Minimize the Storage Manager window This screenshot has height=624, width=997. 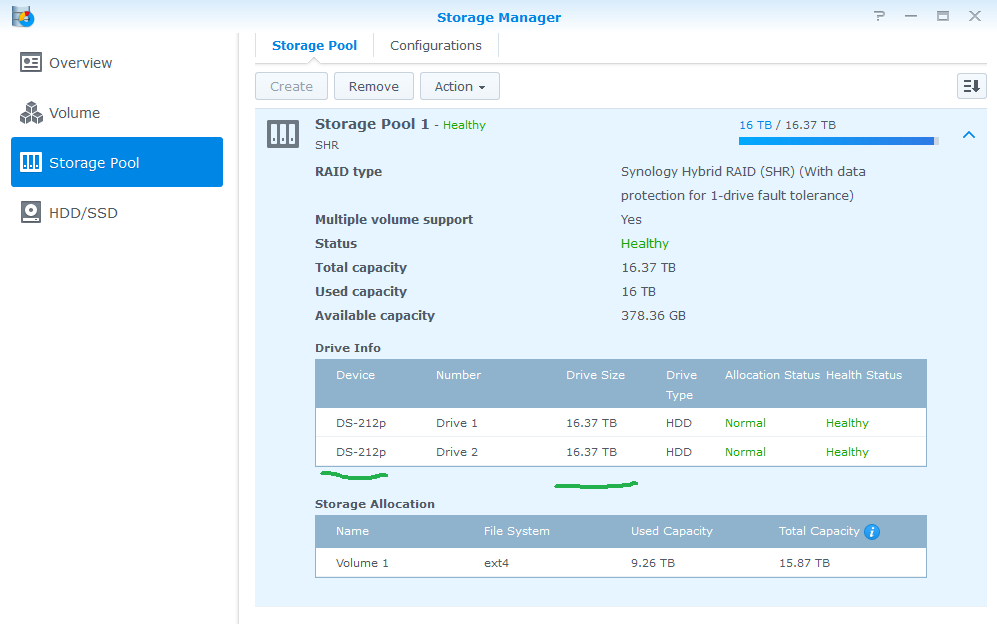pos(911,16)
